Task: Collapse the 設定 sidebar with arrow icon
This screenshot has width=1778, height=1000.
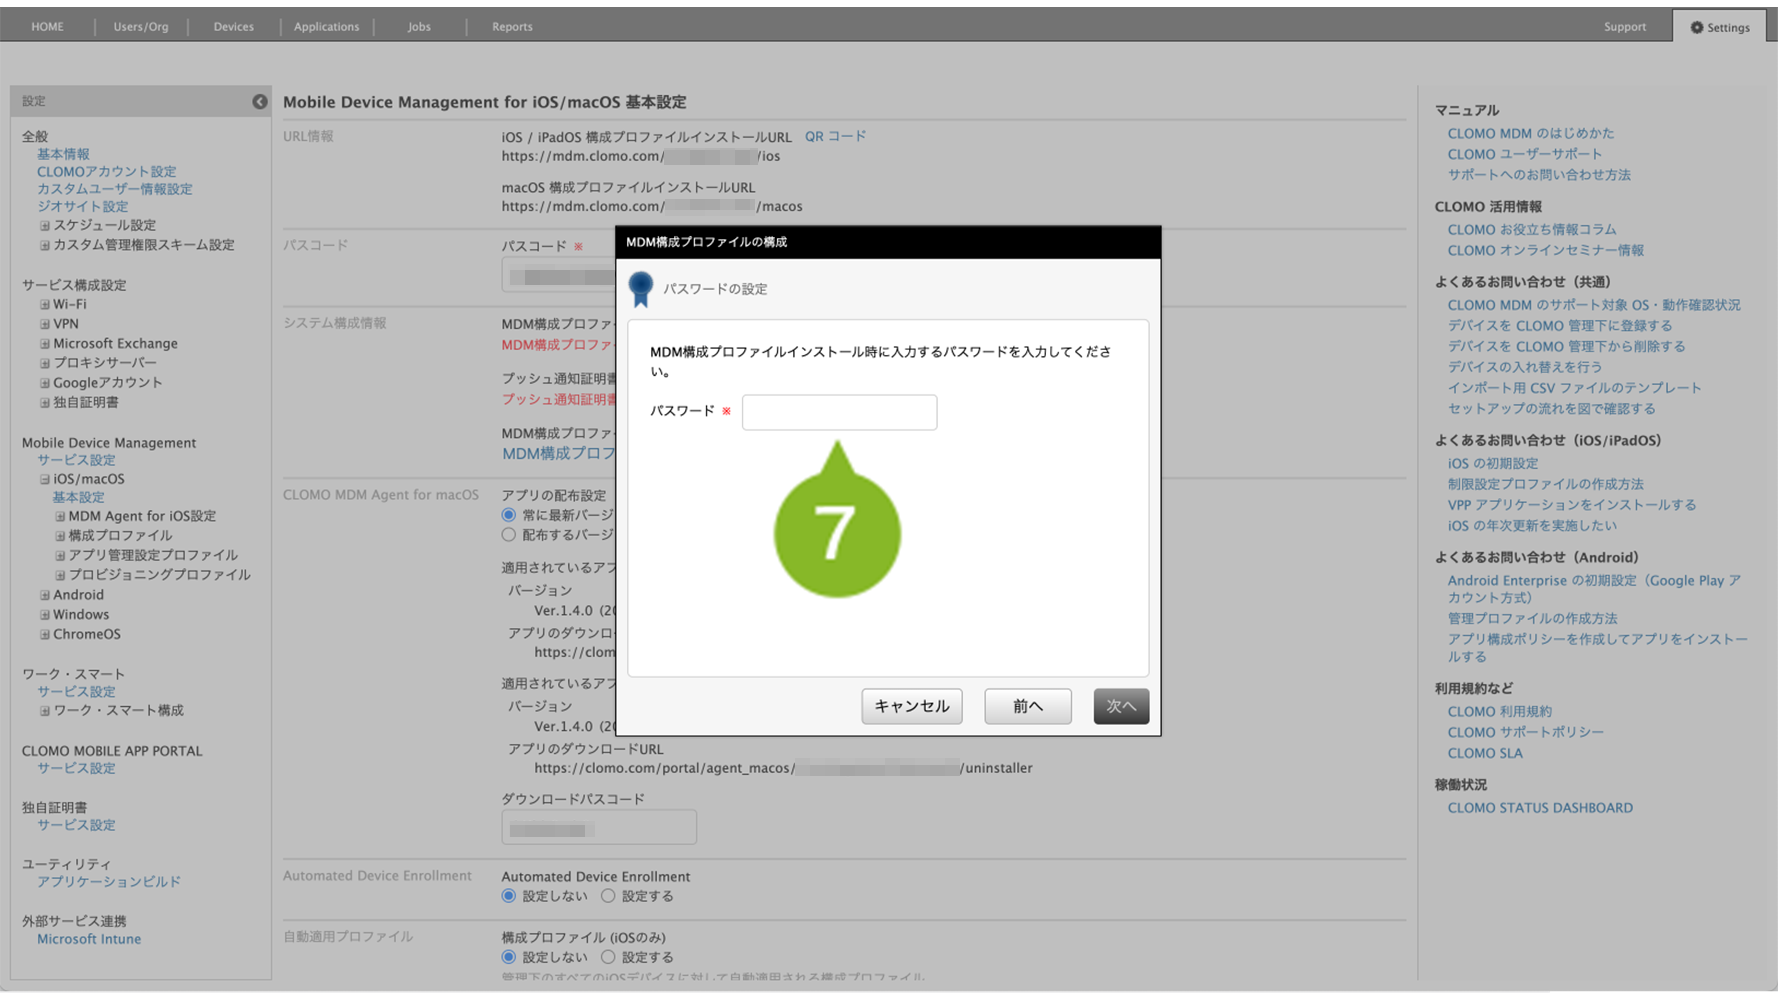Action: pyautogui.click(x=259, y=101)
